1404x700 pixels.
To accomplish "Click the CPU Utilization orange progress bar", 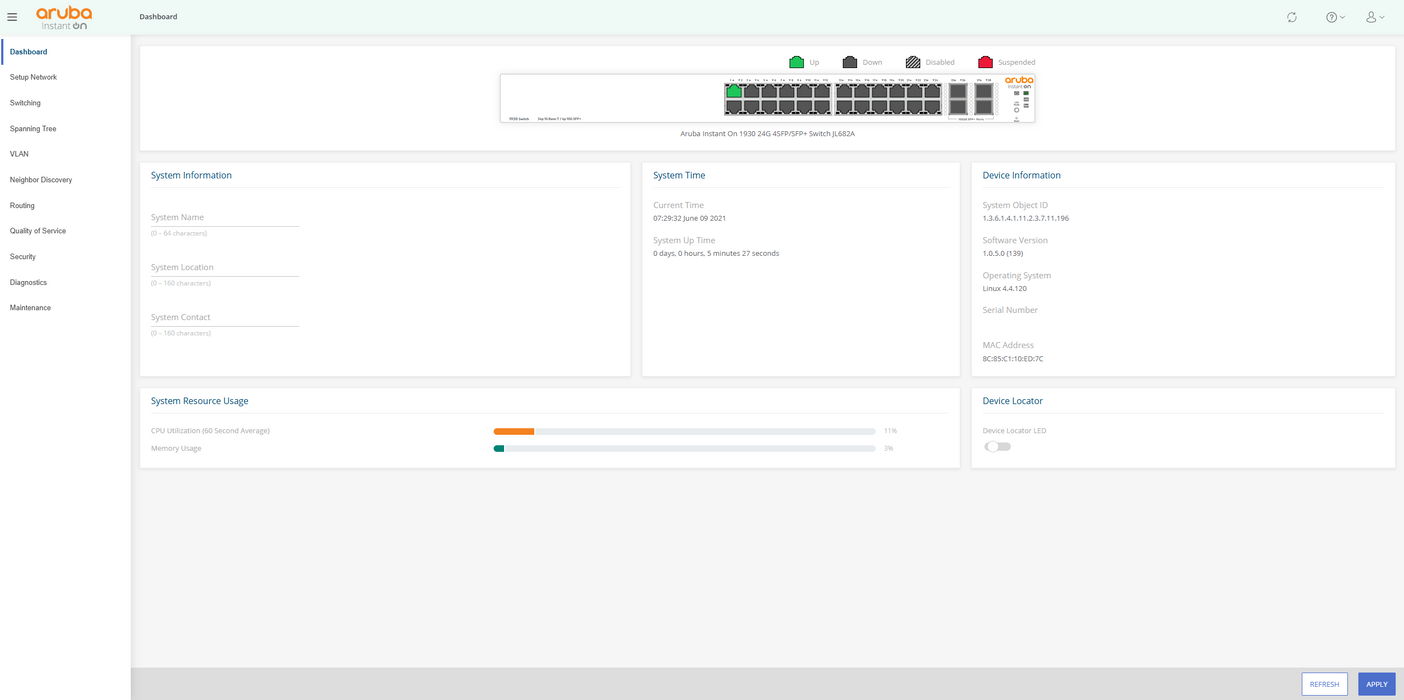I will click(x=514, y=431).
